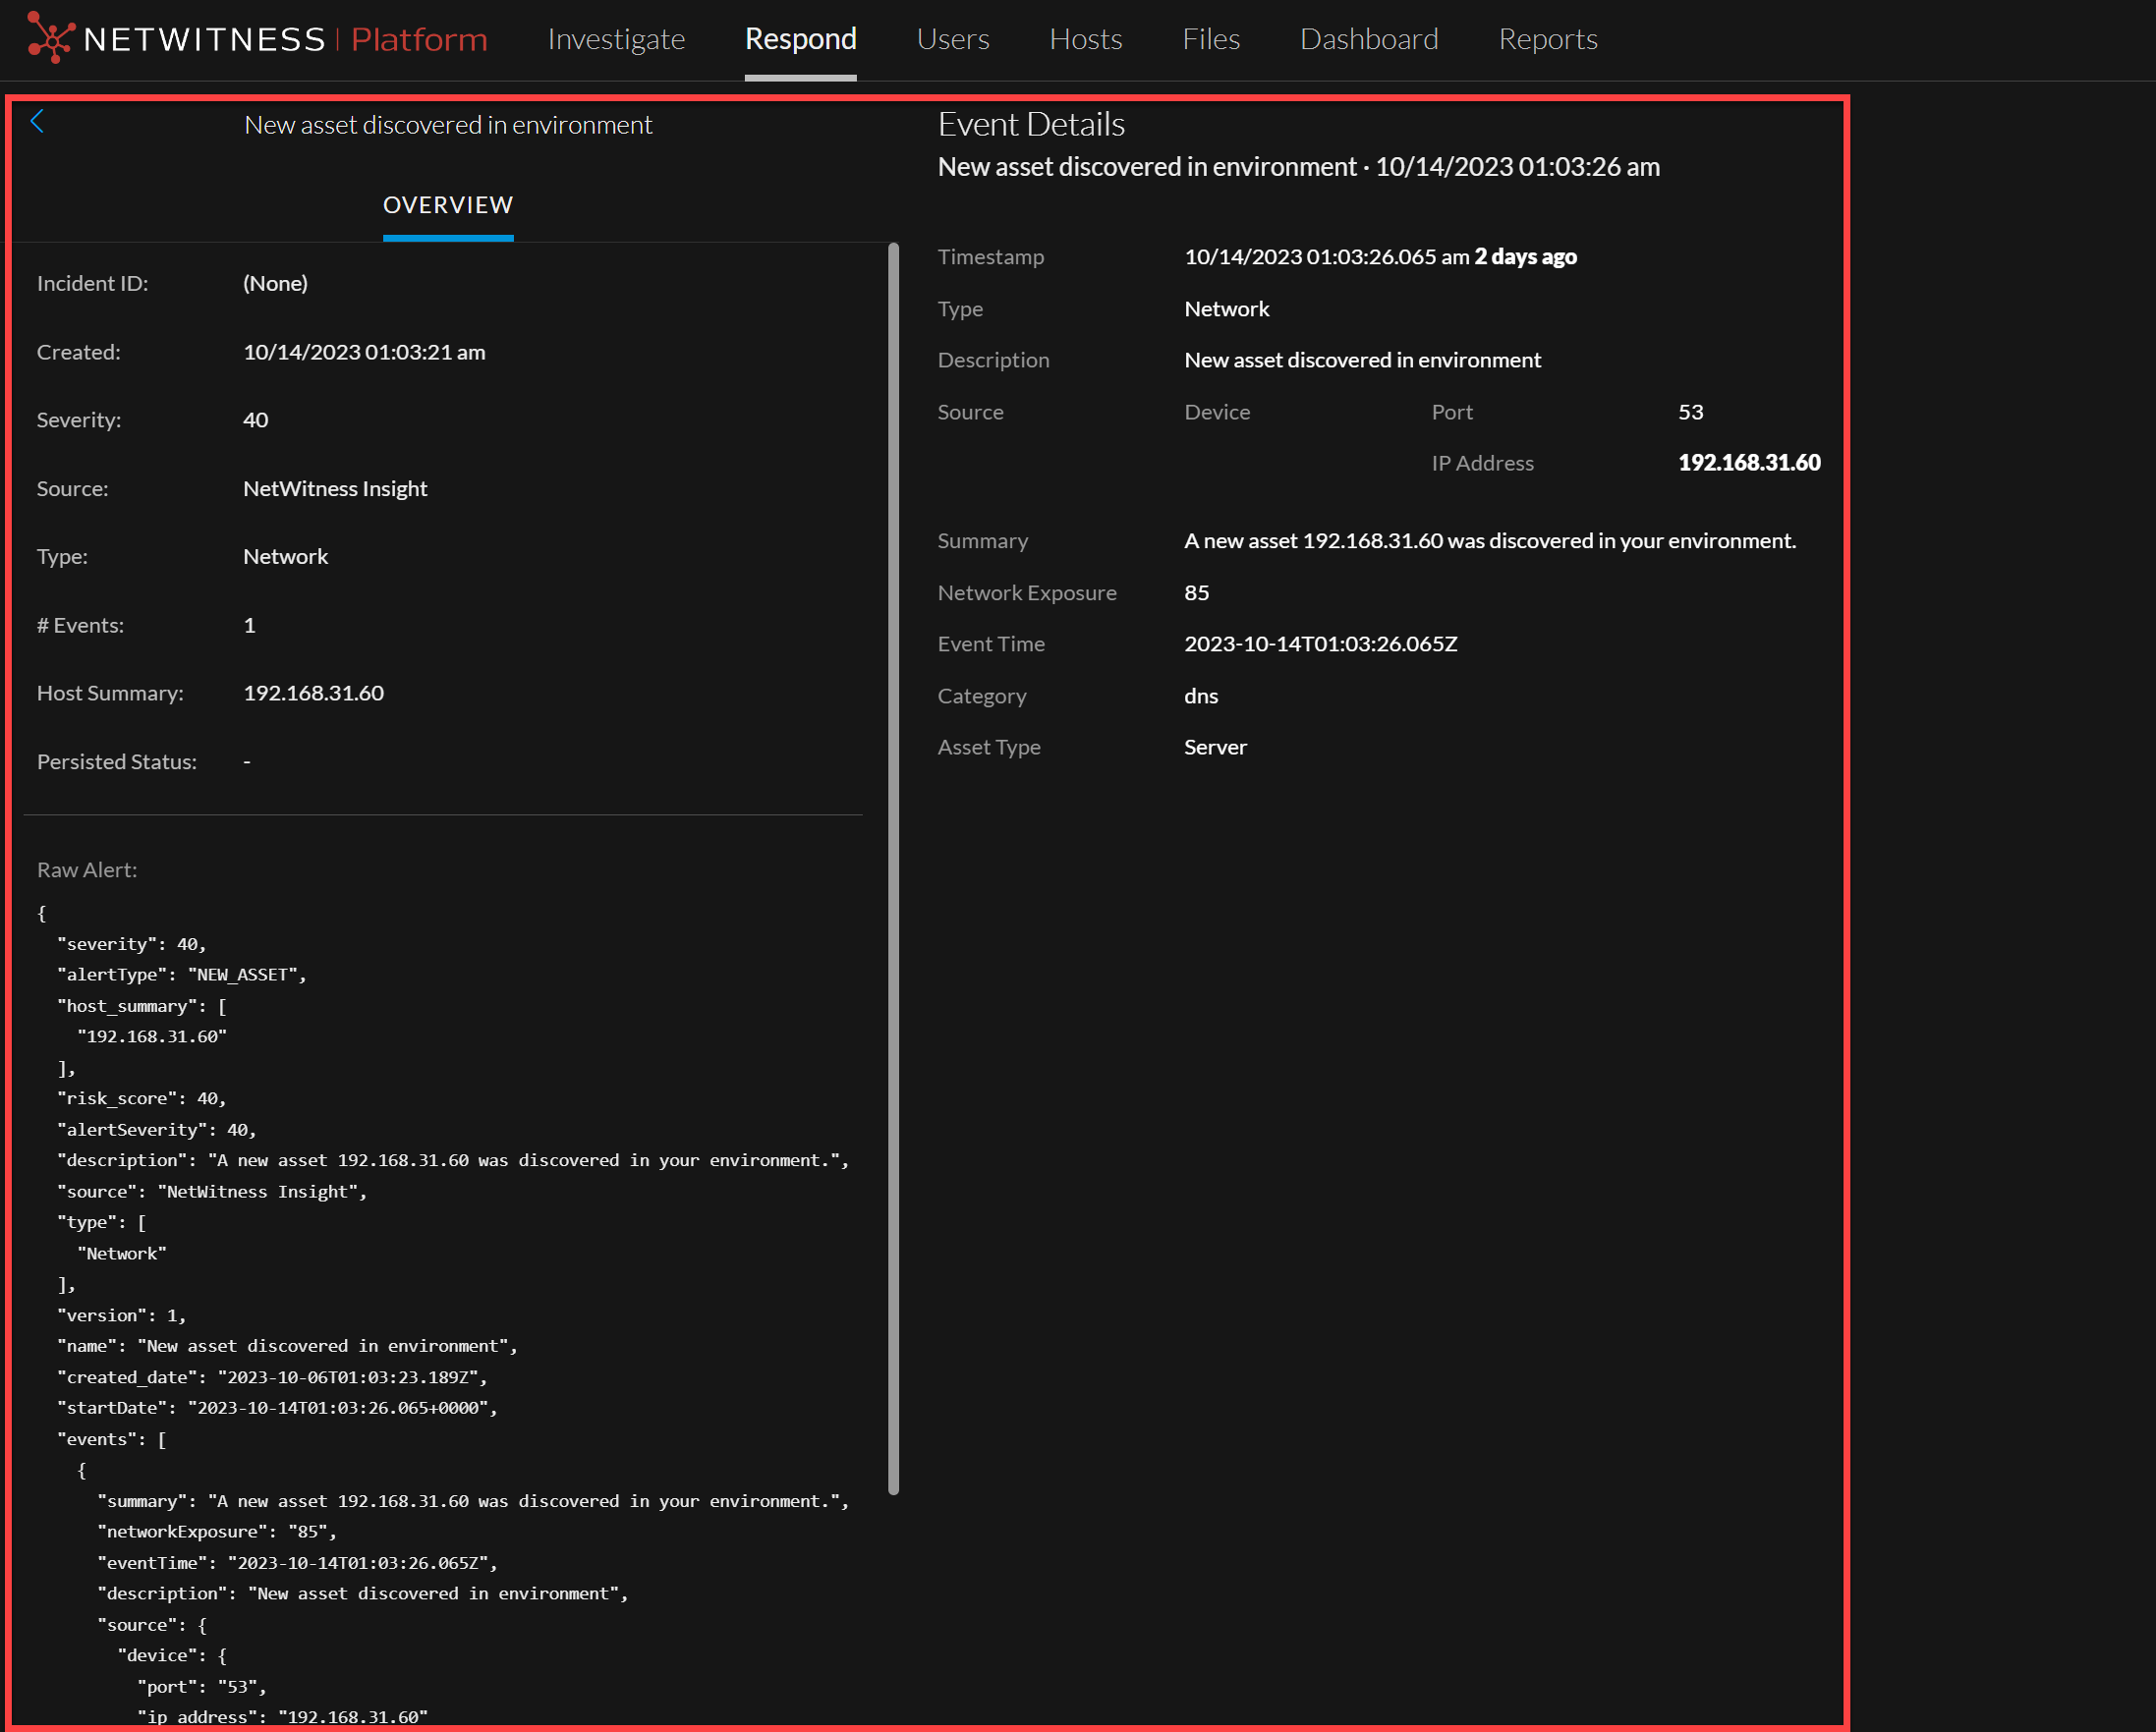Select the Respond menu item
Viewport: 2156px width, 1732px height.
(800, 39)
